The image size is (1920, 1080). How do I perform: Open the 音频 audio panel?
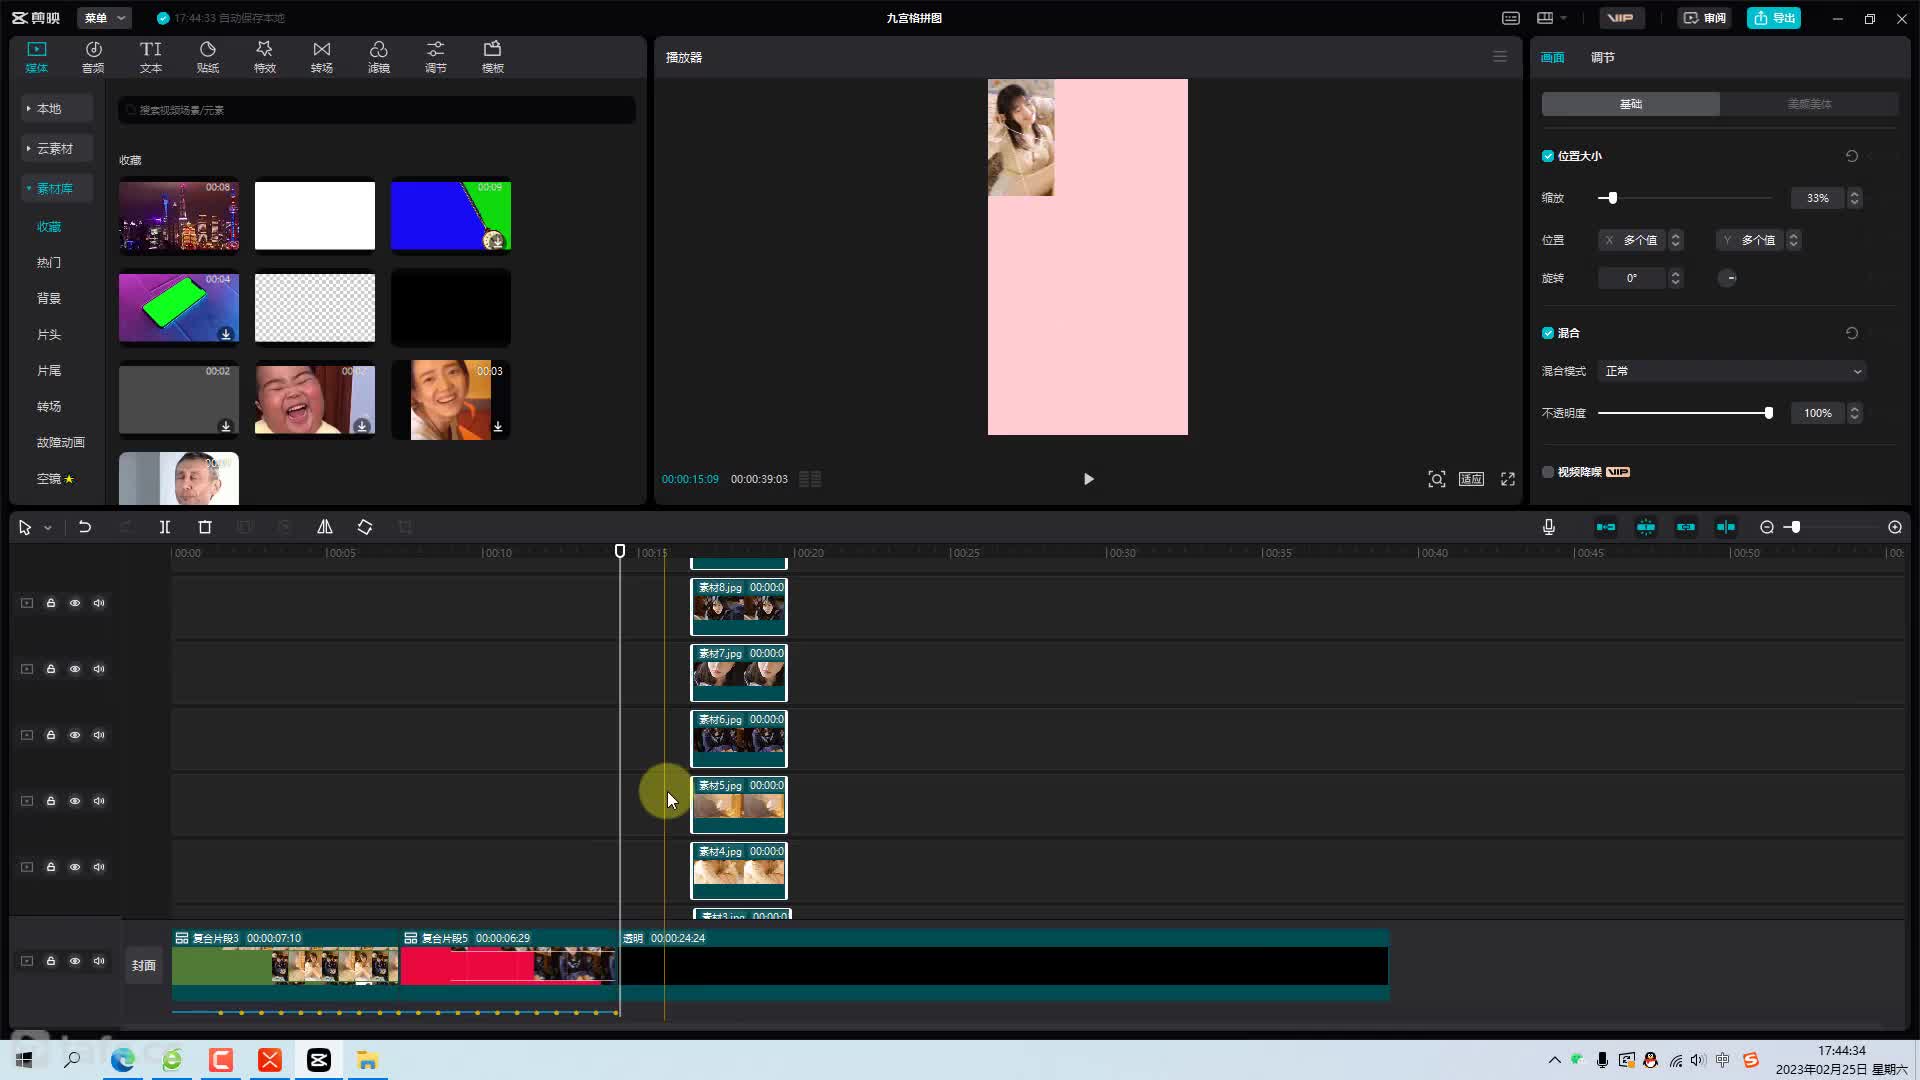(93, 57)
